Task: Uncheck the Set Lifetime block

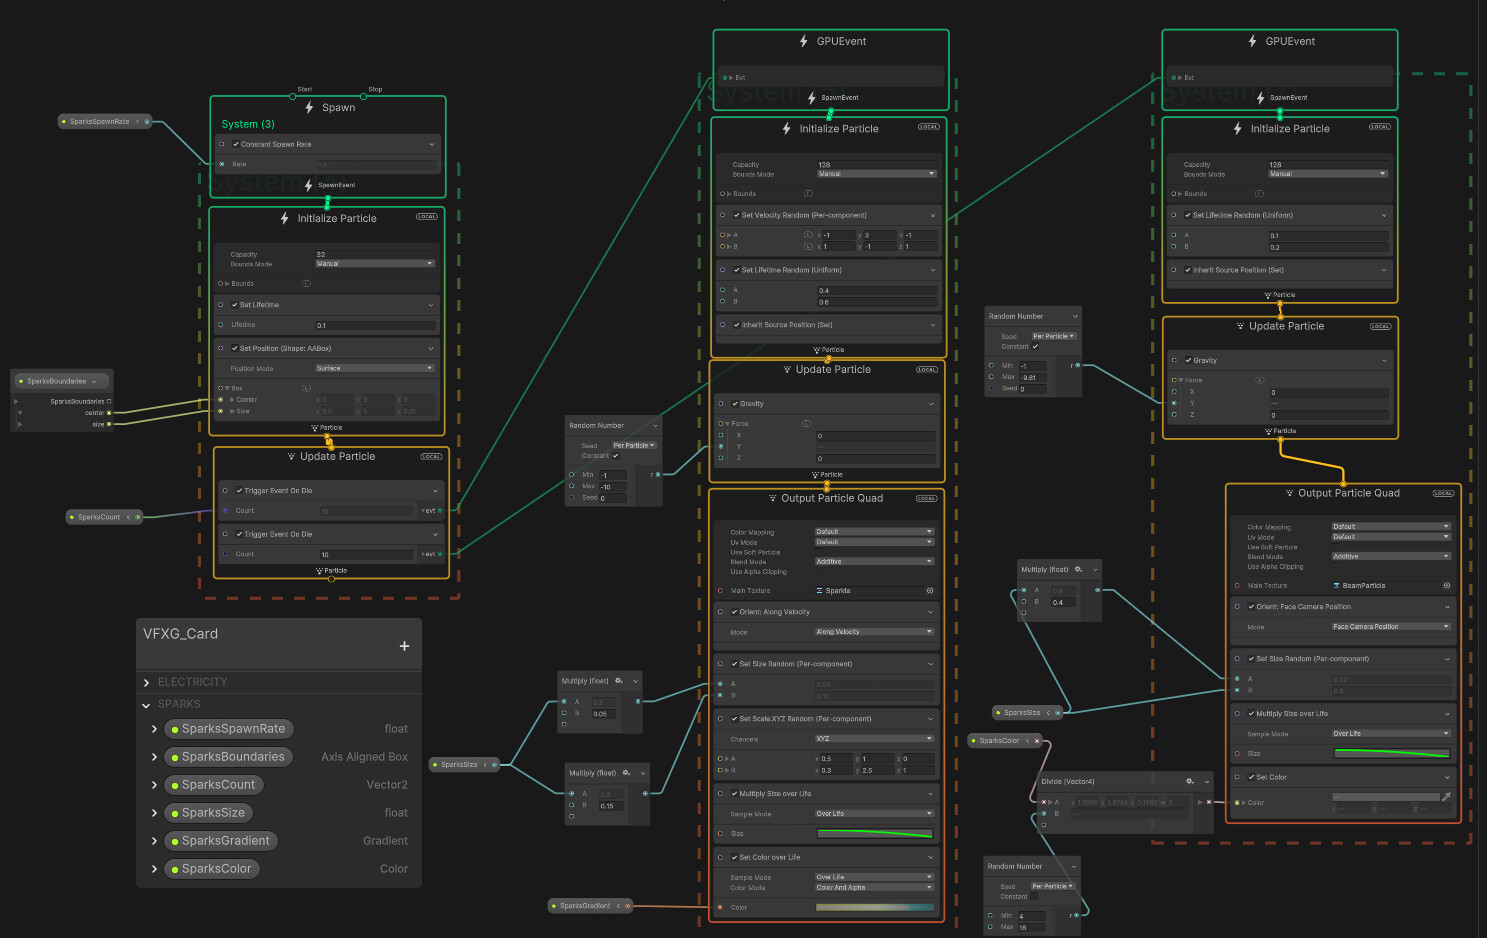Action: pyautogui.click(x=235, y=305)
